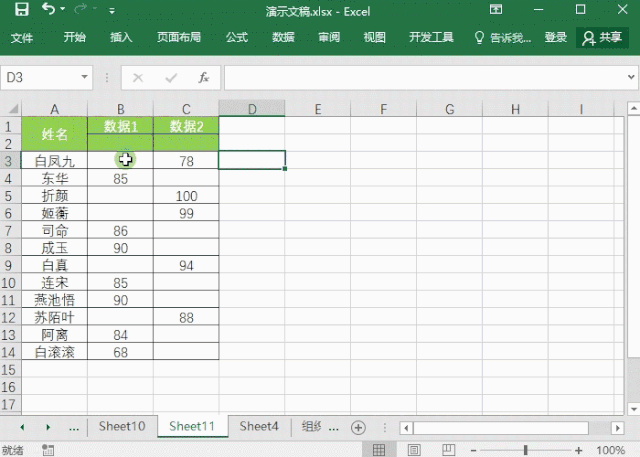Viewport: 640px width, 457px height.
Task: Click the hidden sheets ellipsis at left
Action: coord(74,428)
